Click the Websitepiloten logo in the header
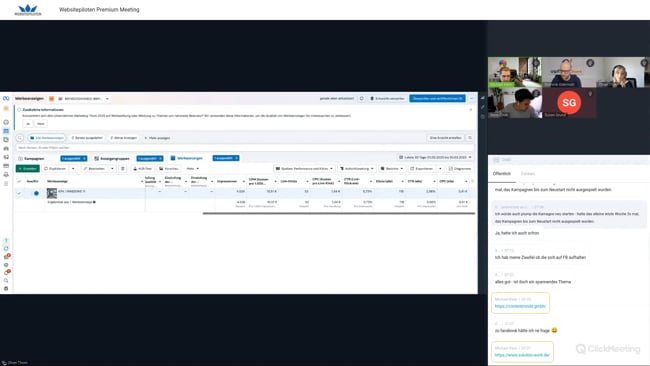650x366 pixels. tap(28, 10)
